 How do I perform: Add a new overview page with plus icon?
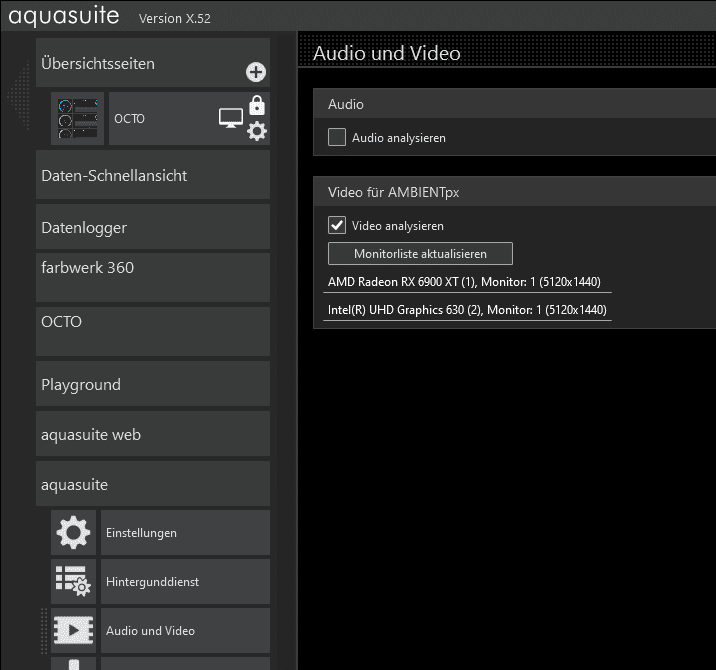tap(256, 72)
